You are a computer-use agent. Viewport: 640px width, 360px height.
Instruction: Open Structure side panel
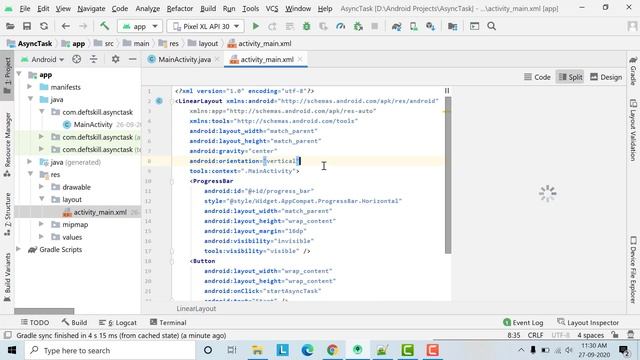coord(7,214)
